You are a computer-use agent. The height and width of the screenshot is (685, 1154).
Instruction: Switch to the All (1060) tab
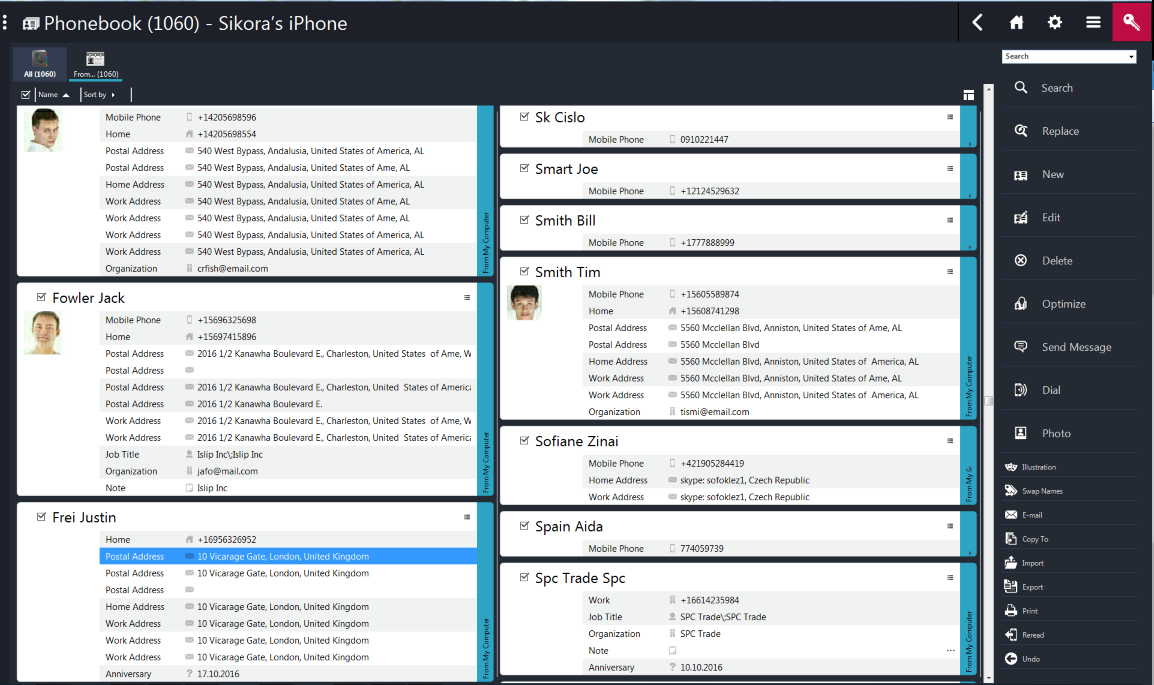[40, 64]
